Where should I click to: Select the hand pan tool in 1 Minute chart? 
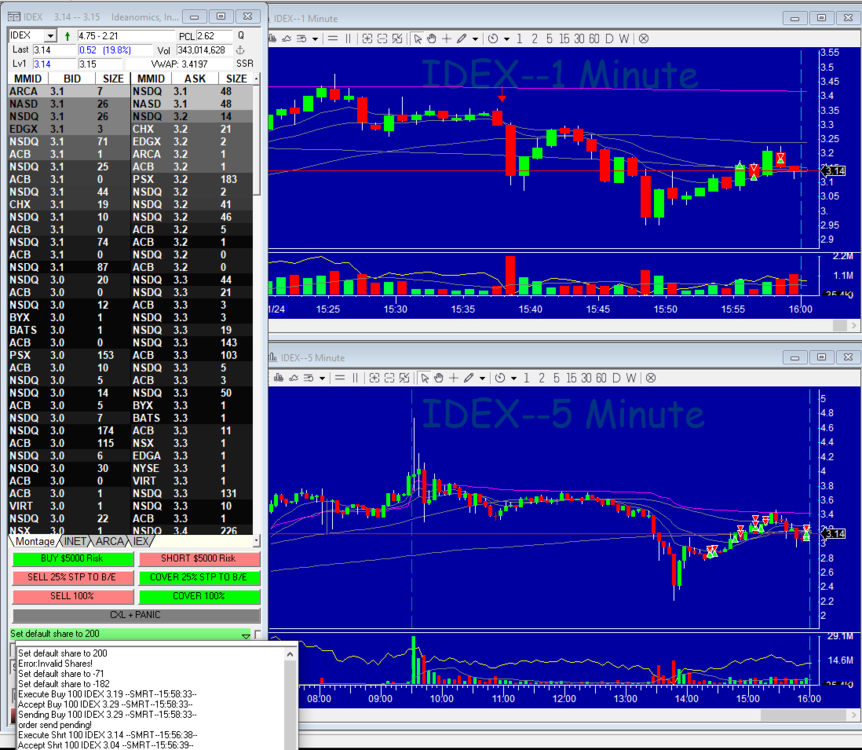coord(431,38)
